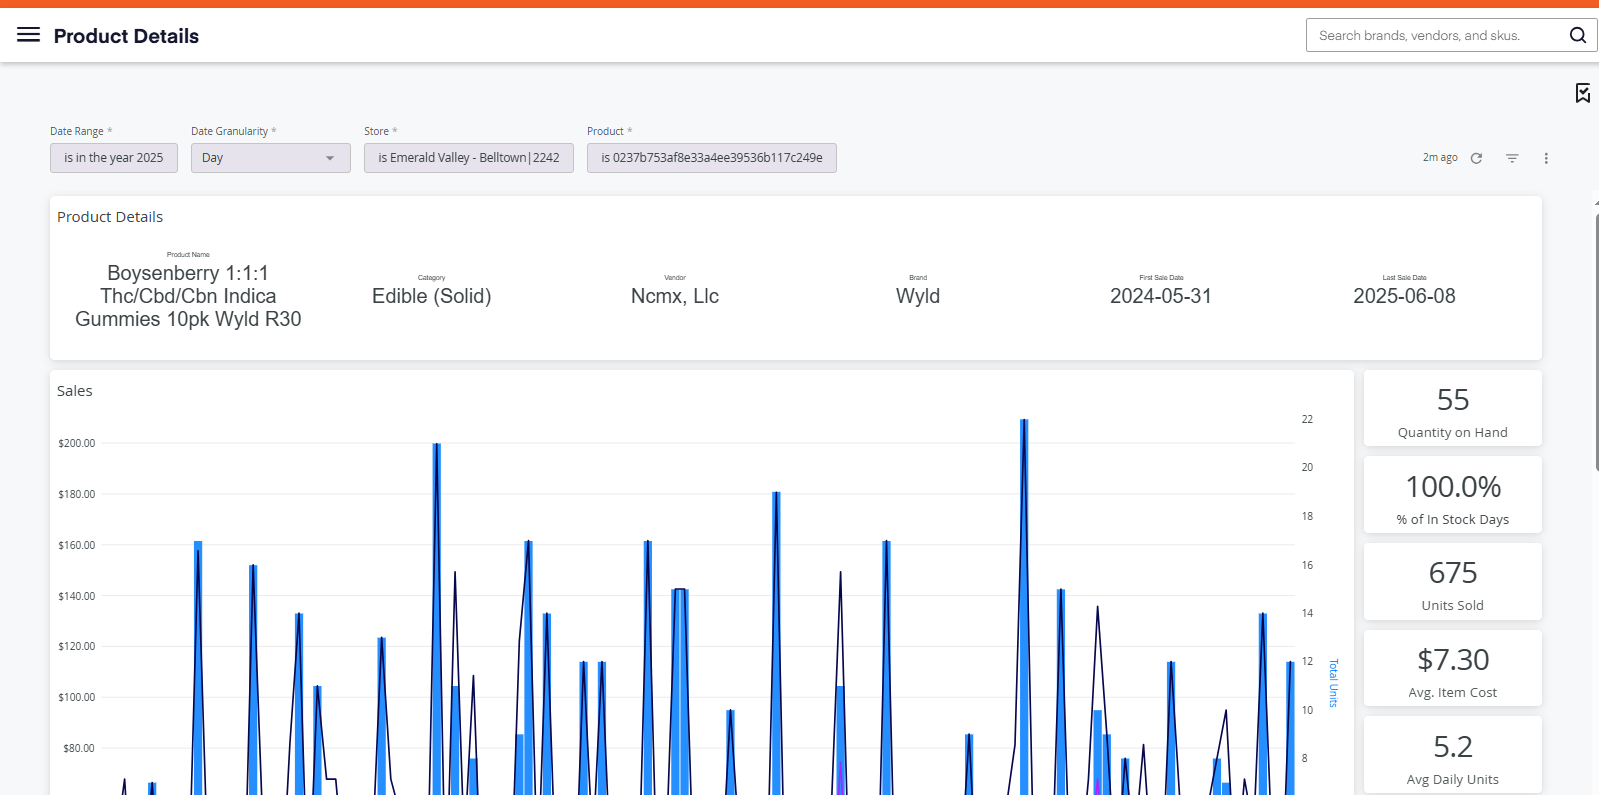The width and height of the screenshot is (1599, 795).
Task: Edit the 'is in the year 2025' filter
Action: tap(114, 158)
